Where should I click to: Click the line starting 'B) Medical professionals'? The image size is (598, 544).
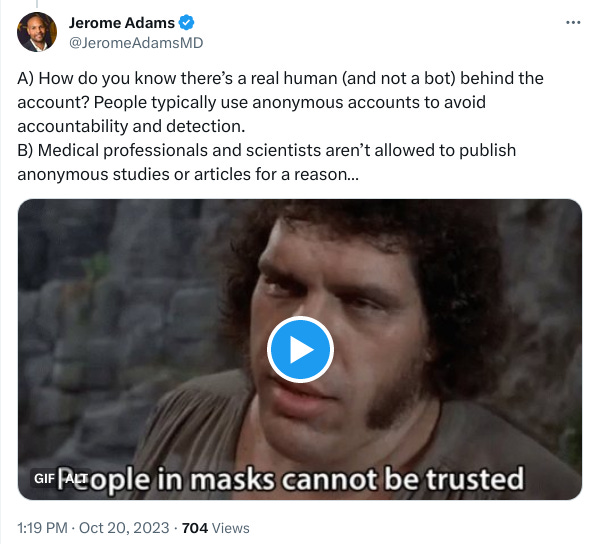coord(267,150)
